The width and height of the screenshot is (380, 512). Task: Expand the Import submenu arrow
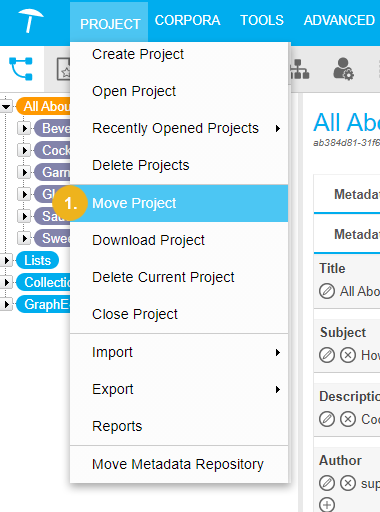pyautogui.click(x=278, y=352)
